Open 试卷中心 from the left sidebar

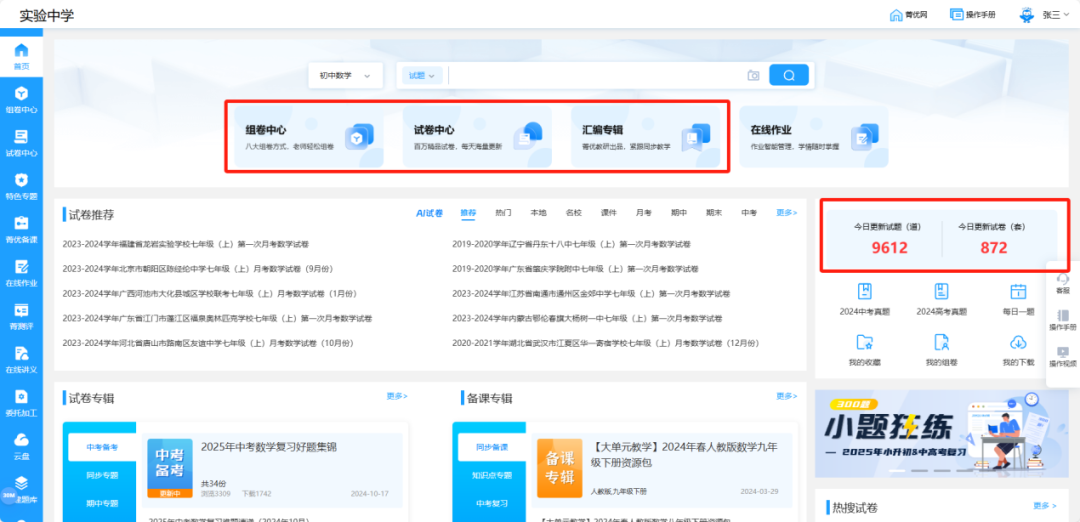(21, 143)
